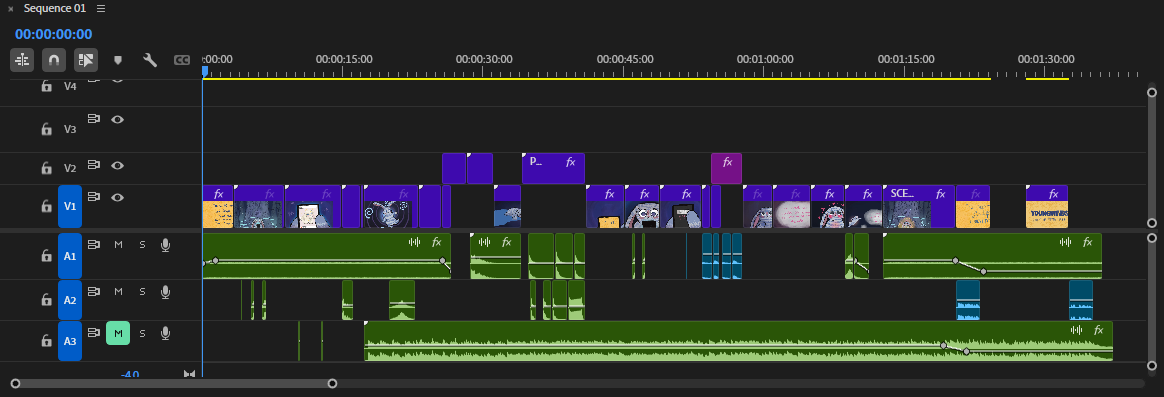Toggle sync lock for track V3
Viewport: 1164px width, 397px height.
pos(94,119)
